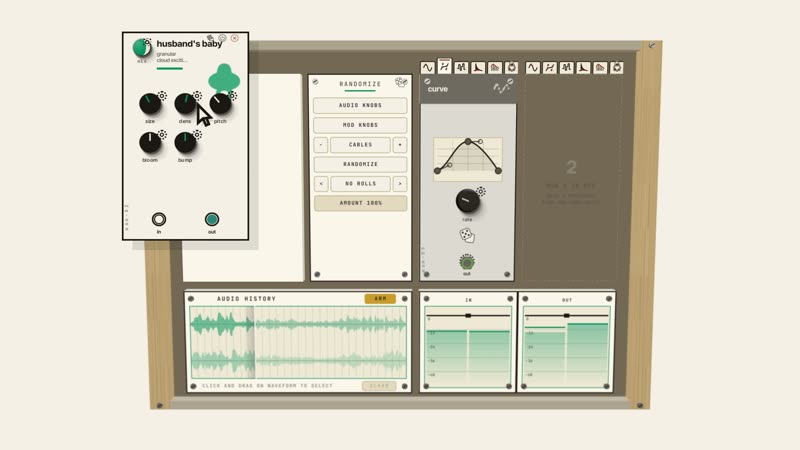
Task: Click the husband's baby module title
Action: pyautogui.click(x=189, y=44)
